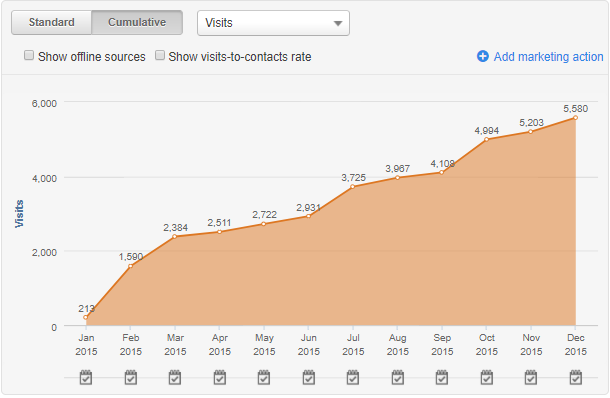Click the Feb 2015 x-axis label
610x398 pixels.
pos(130,345)
